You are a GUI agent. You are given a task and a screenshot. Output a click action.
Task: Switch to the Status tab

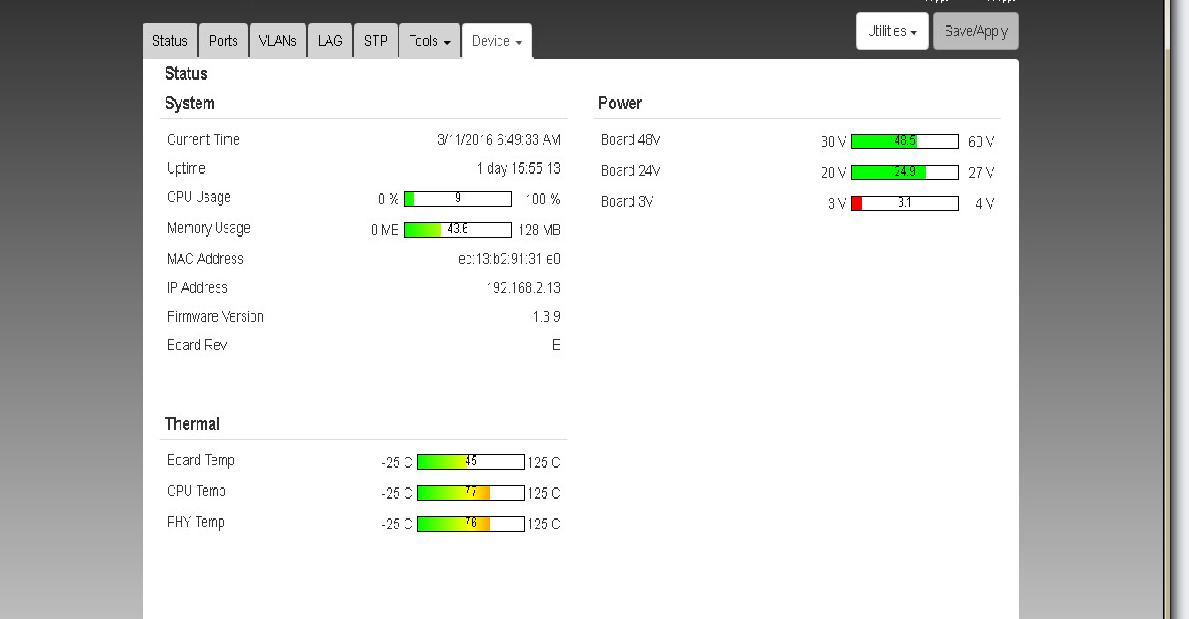[x=170, y=41]
